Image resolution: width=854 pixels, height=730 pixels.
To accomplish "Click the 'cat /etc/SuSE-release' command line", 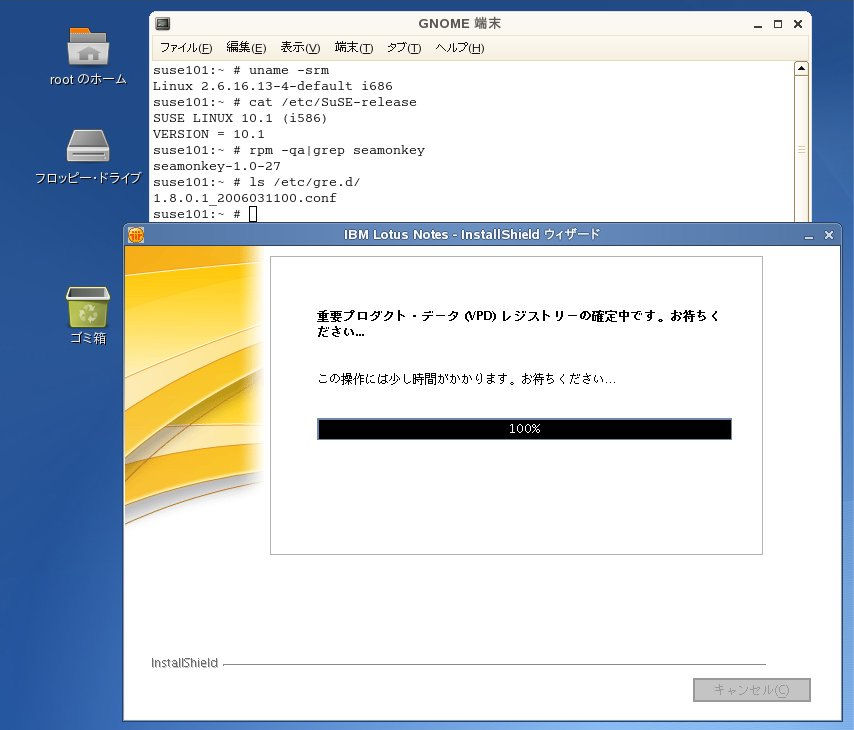I will 284,102.
